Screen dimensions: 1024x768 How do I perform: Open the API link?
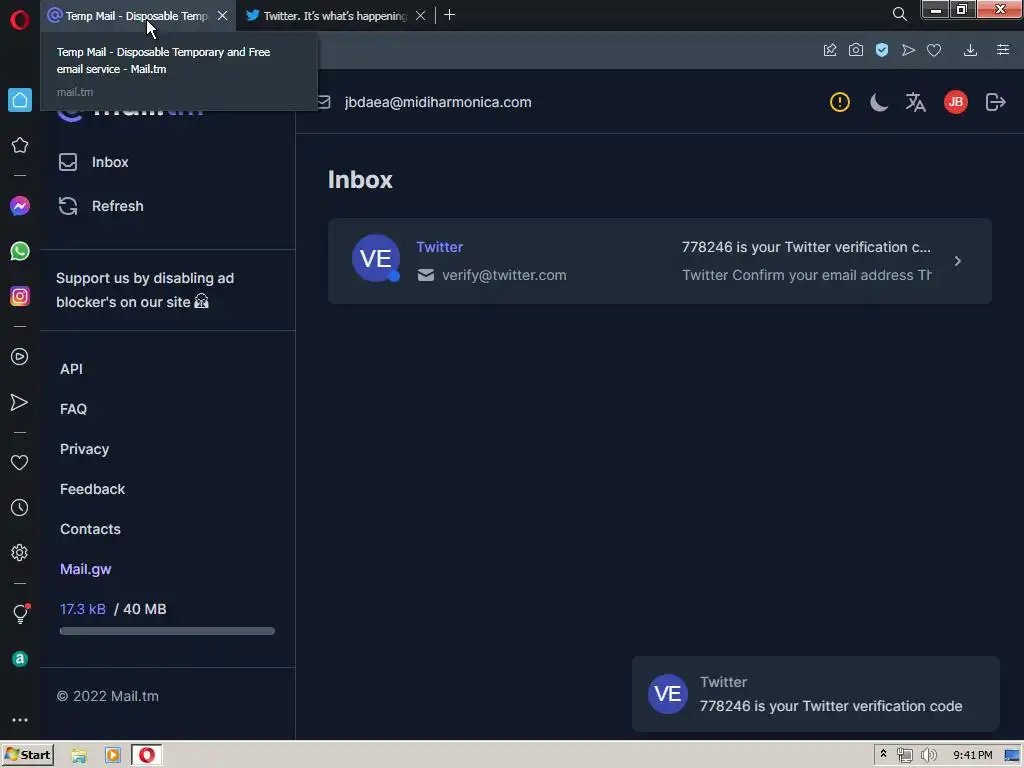click(x=71, y=369)
